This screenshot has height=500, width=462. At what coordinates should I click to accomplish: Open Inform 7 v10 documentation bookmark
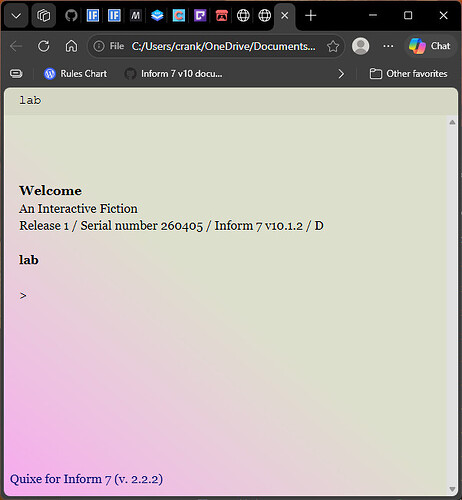point(174,74)
